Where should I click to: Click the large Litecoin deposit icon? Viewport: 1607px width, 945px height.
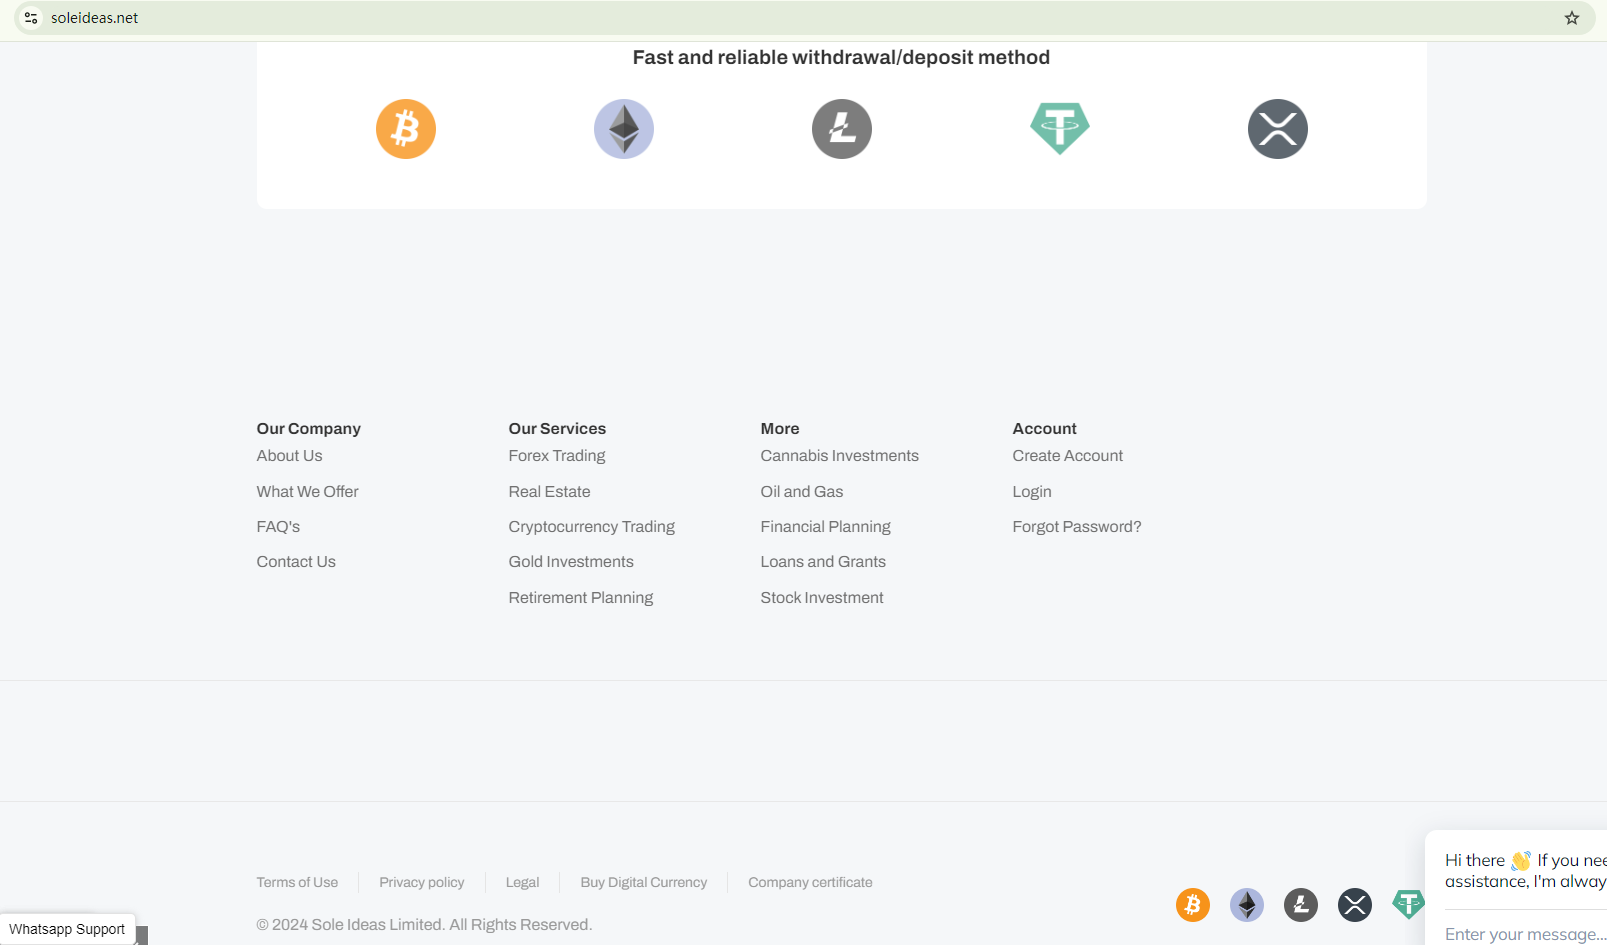(842, 129)
